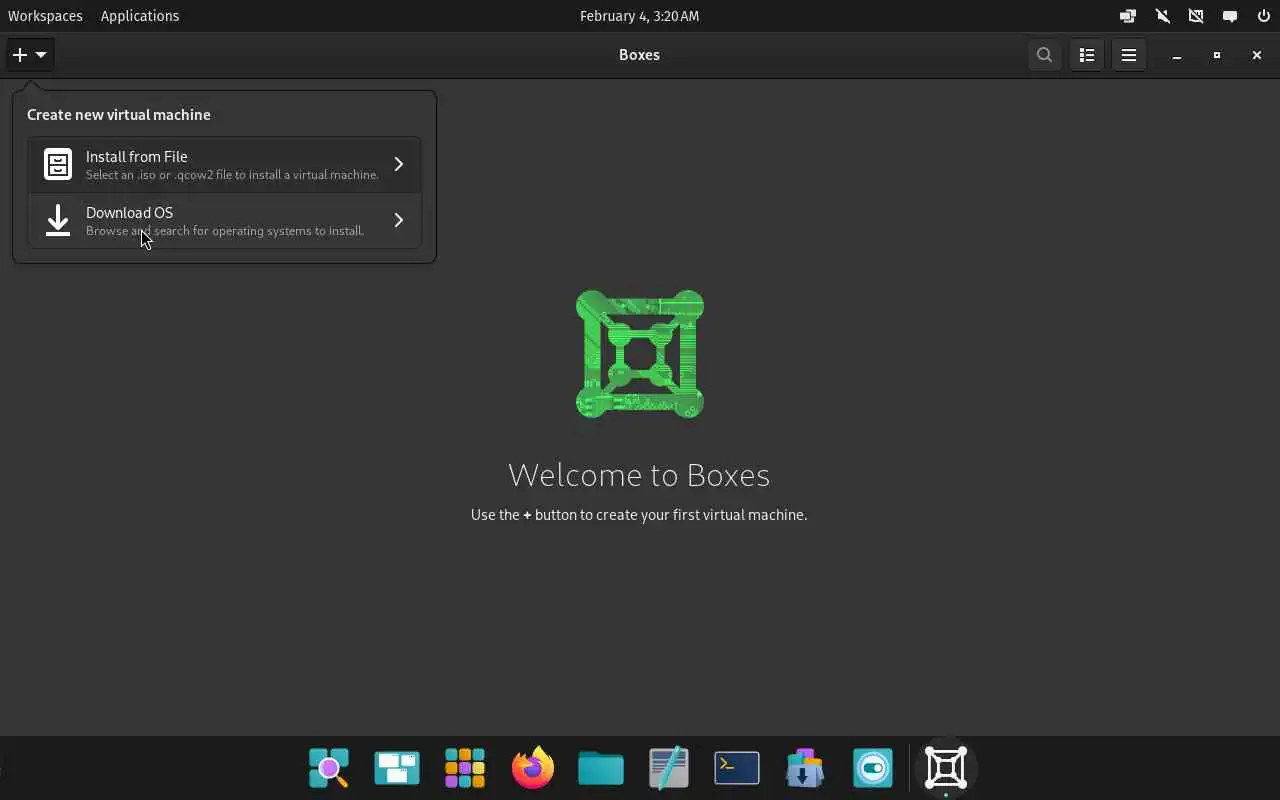Open the Terminal from dock
Screen dimensions: 1280x800
pos(737,768)
